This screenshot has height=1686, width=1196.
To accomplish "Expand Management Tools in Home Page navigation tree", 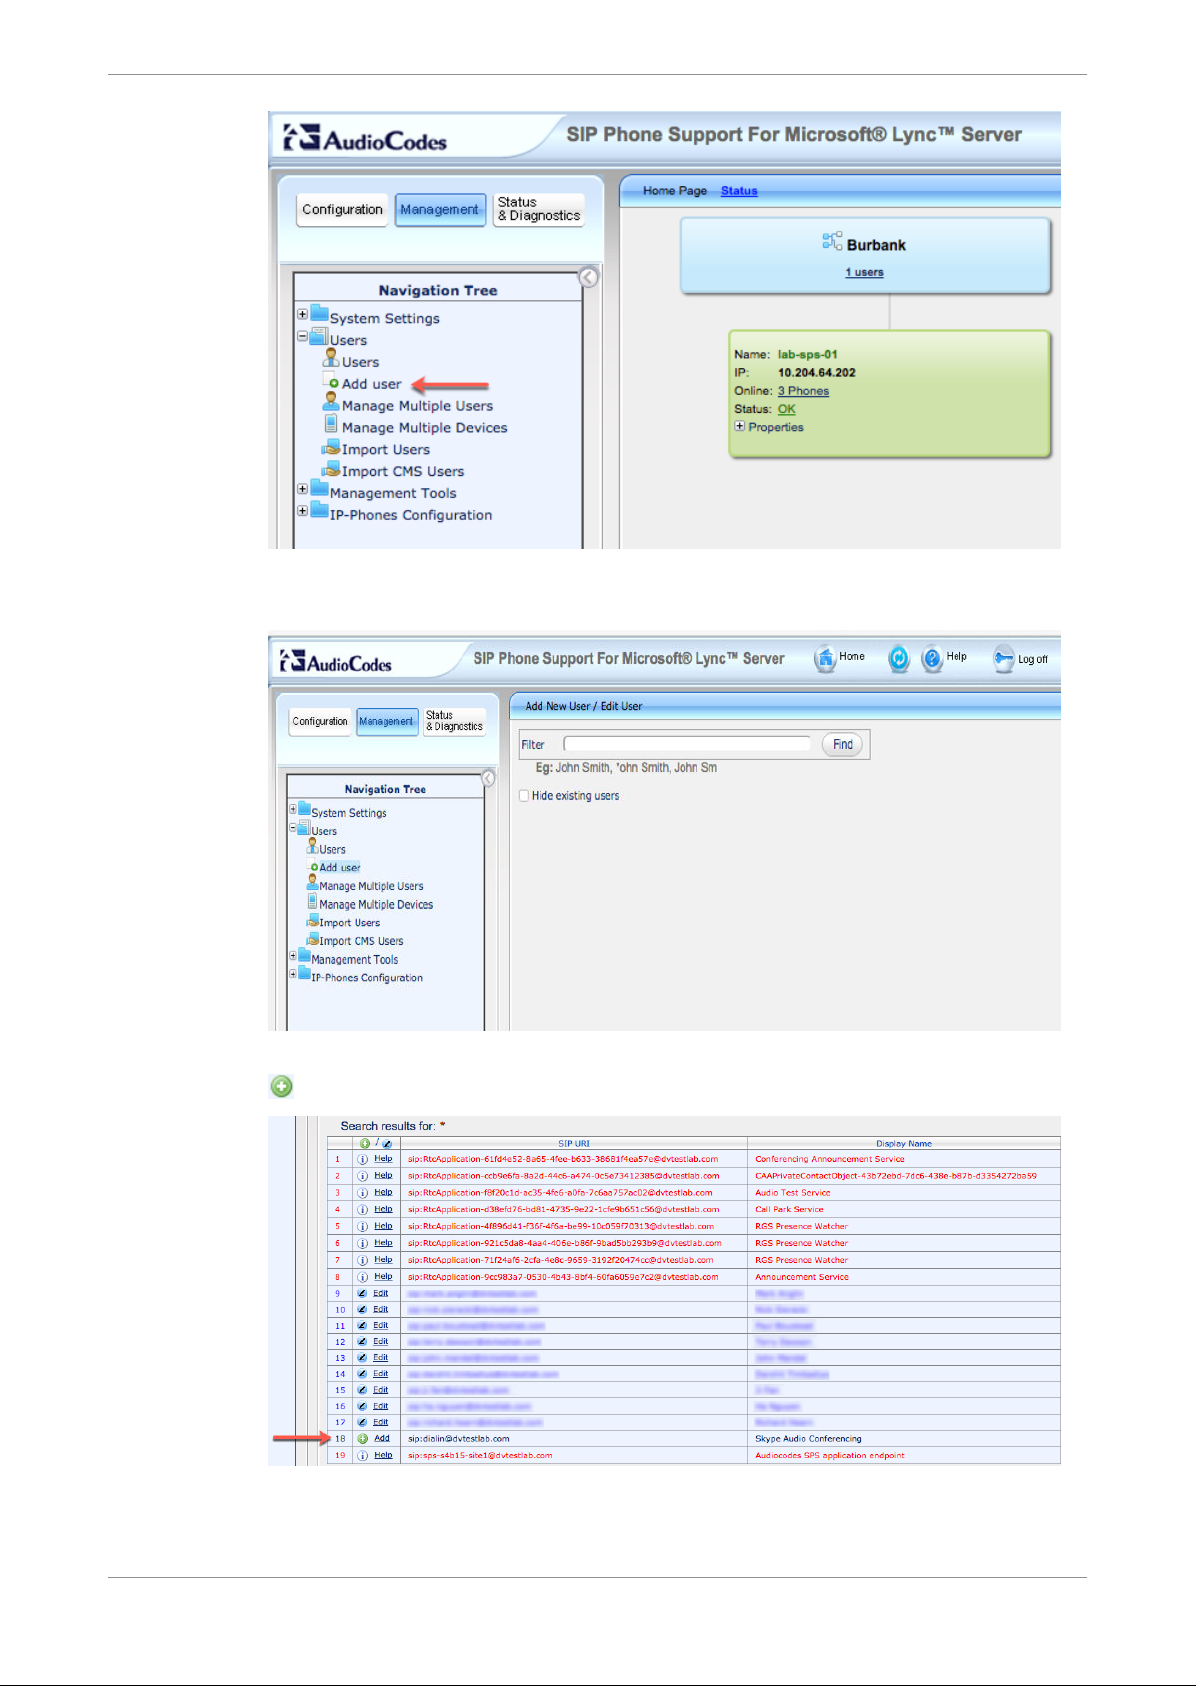I will pos(302,489).
